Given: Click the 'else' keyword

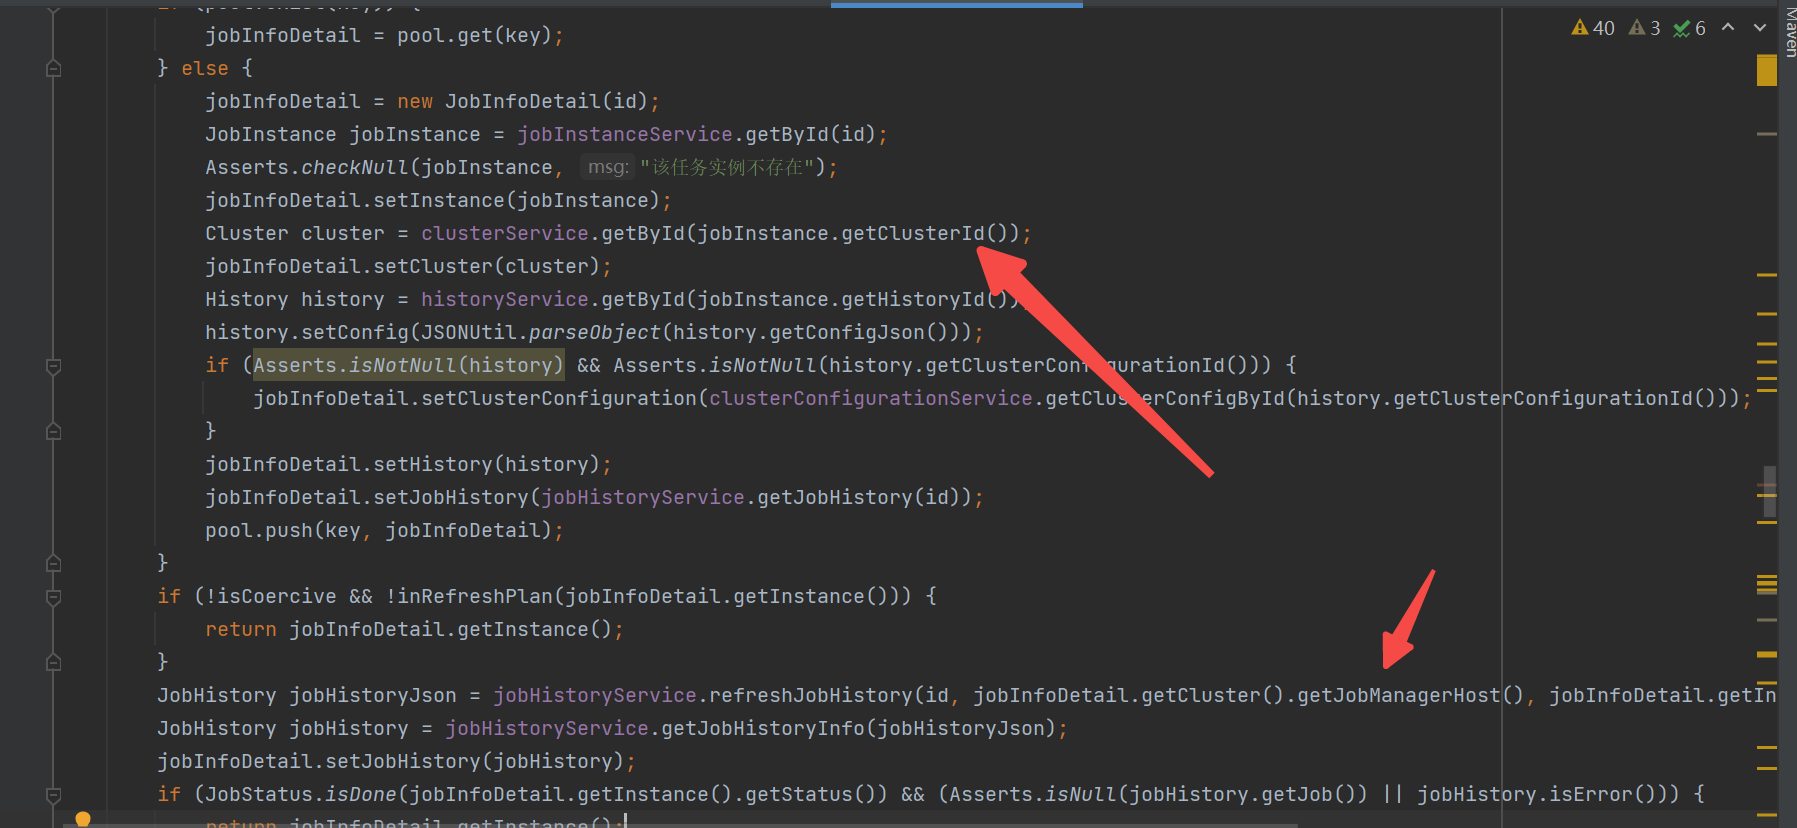Looking at the screenshot, I should [205, 68].
